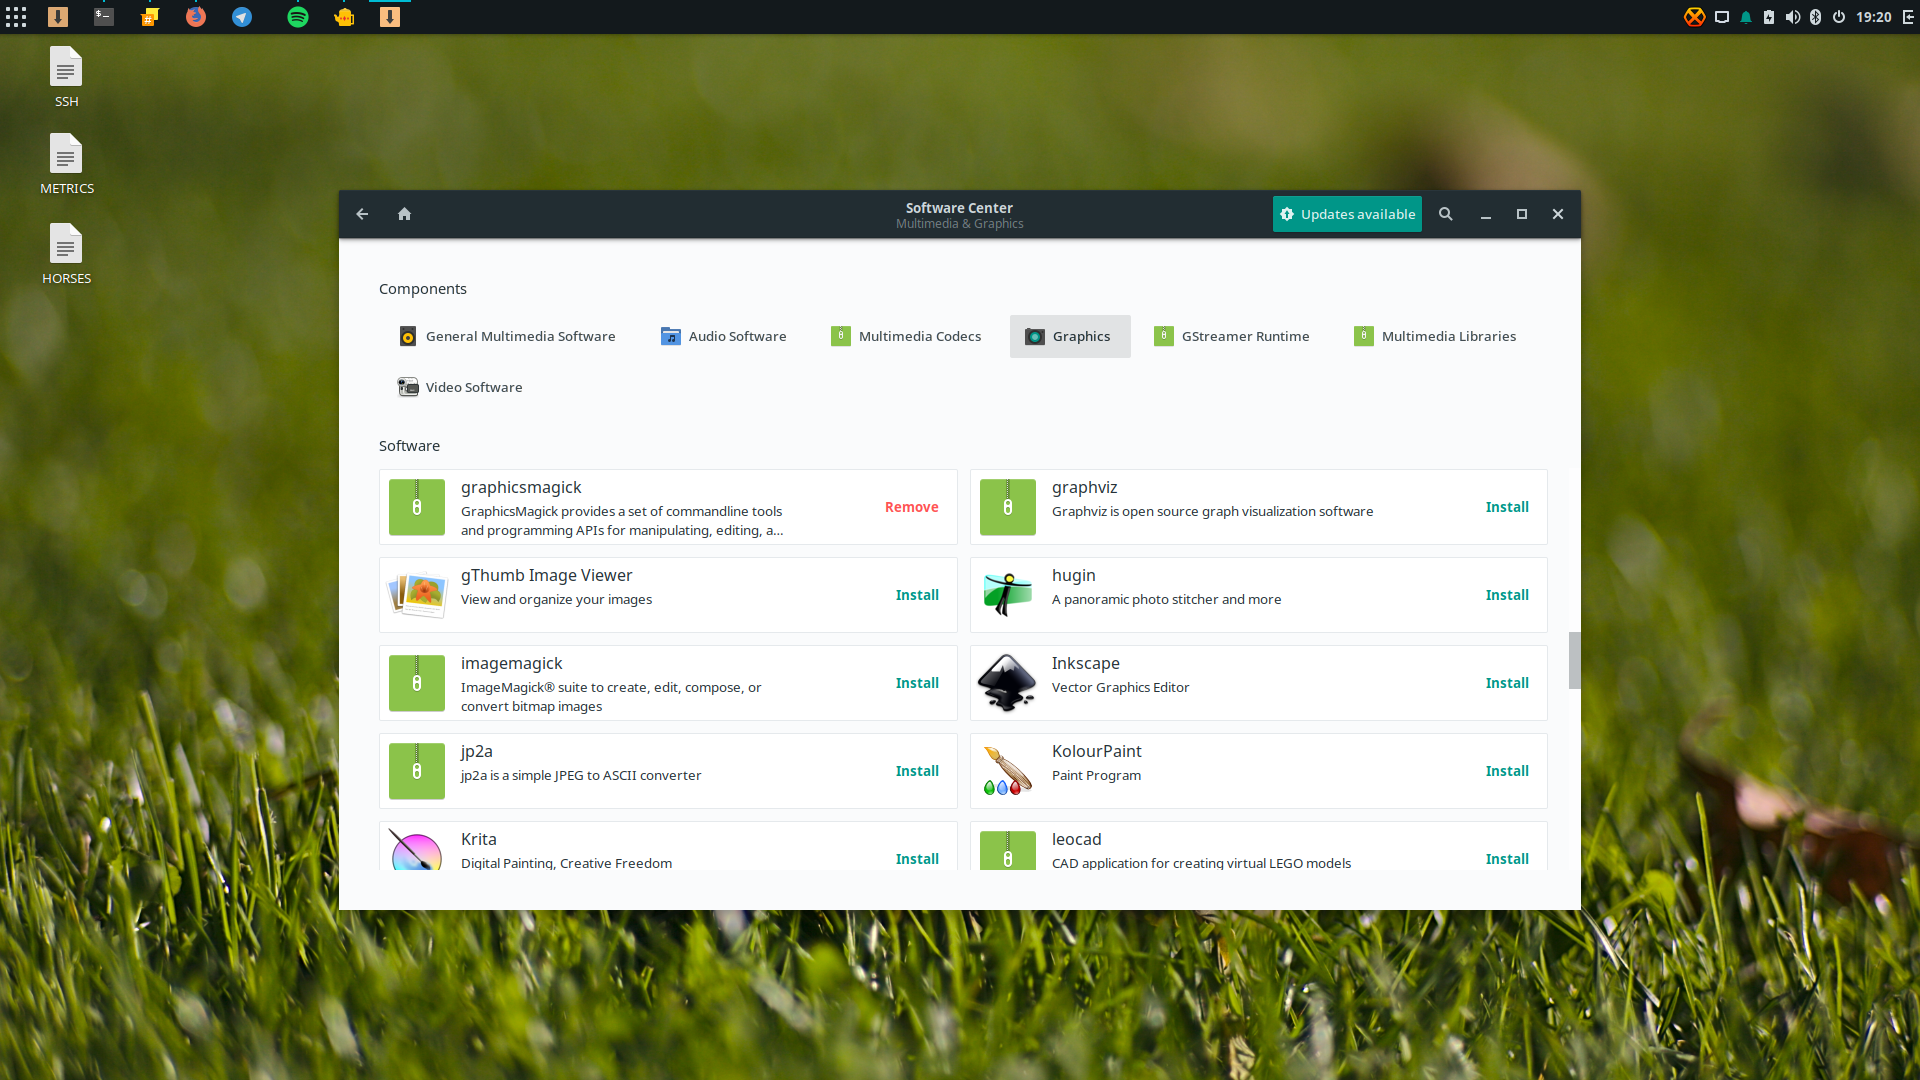1920x1080 pixels.
Task: Install imagemagick
Action: 917,683
